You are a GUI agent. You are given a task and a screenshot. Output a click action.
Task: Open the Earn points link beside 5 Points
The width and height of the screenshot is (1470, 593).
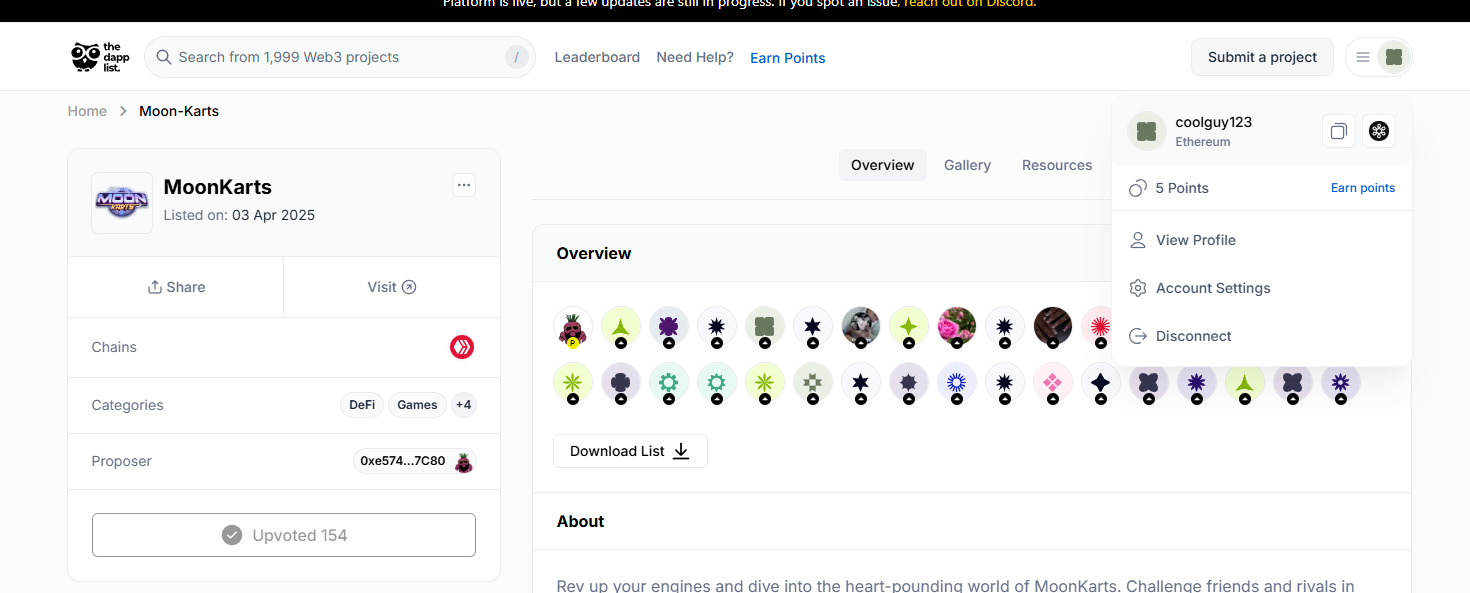click(x=1362, y=187)
